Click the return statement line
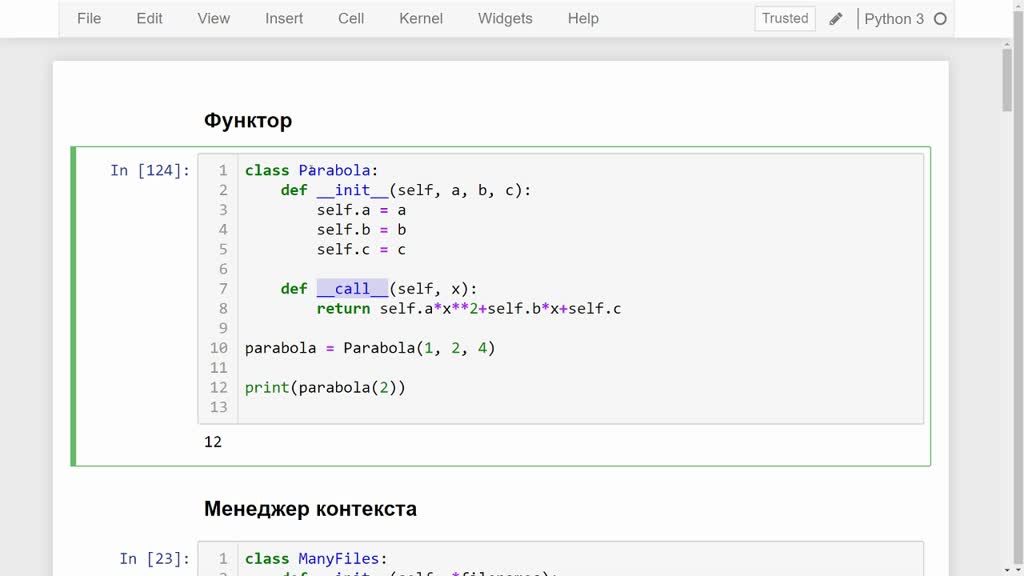Image resolution: width=1024 pixels, height=576 pixels. click(x=469, y=308)
